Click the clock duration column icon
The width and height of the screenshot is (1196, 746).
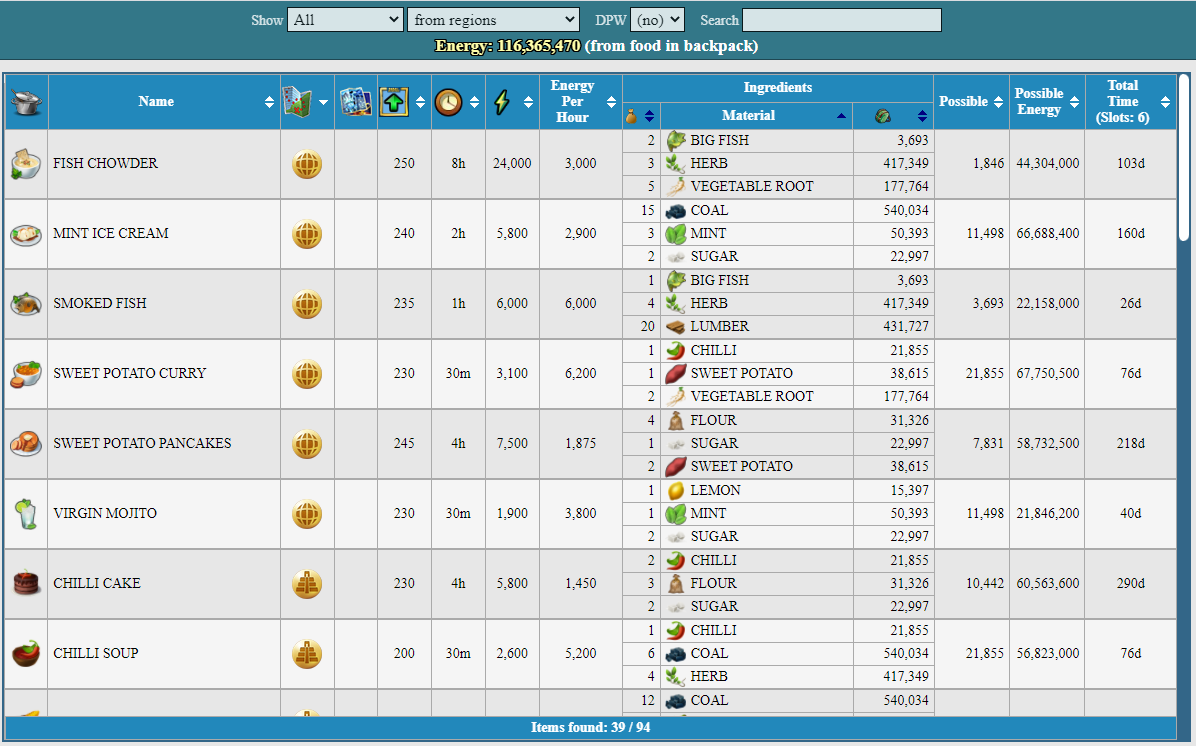[448, 101]
